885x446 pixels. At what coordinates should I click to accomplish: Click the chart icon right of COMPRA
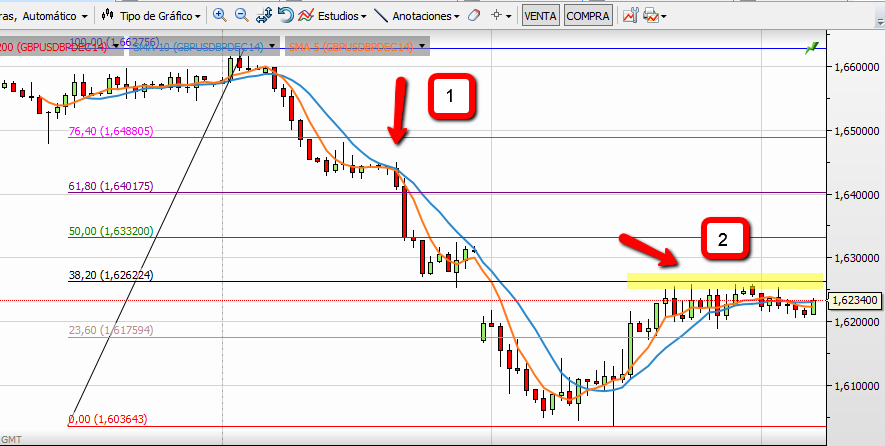point(630,16)
